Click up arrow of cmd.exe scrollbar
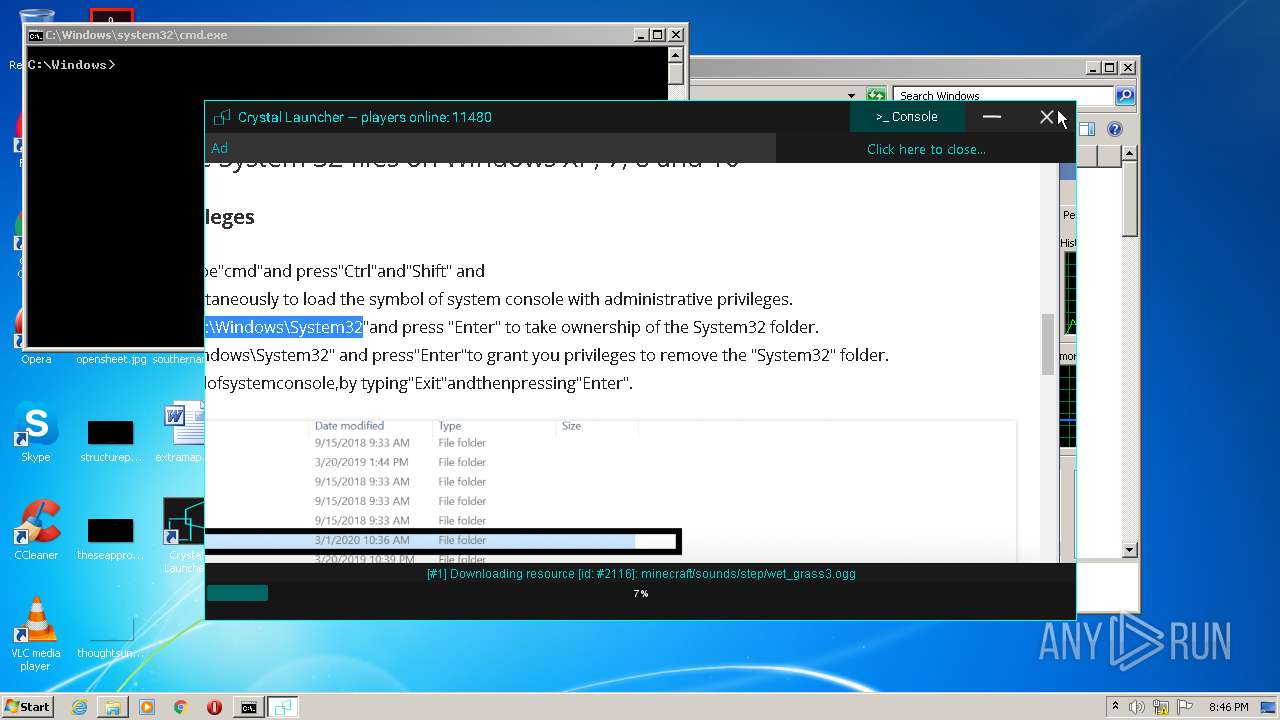Image resolution: width=1280 pixels, height=720 pixels. 676,56
